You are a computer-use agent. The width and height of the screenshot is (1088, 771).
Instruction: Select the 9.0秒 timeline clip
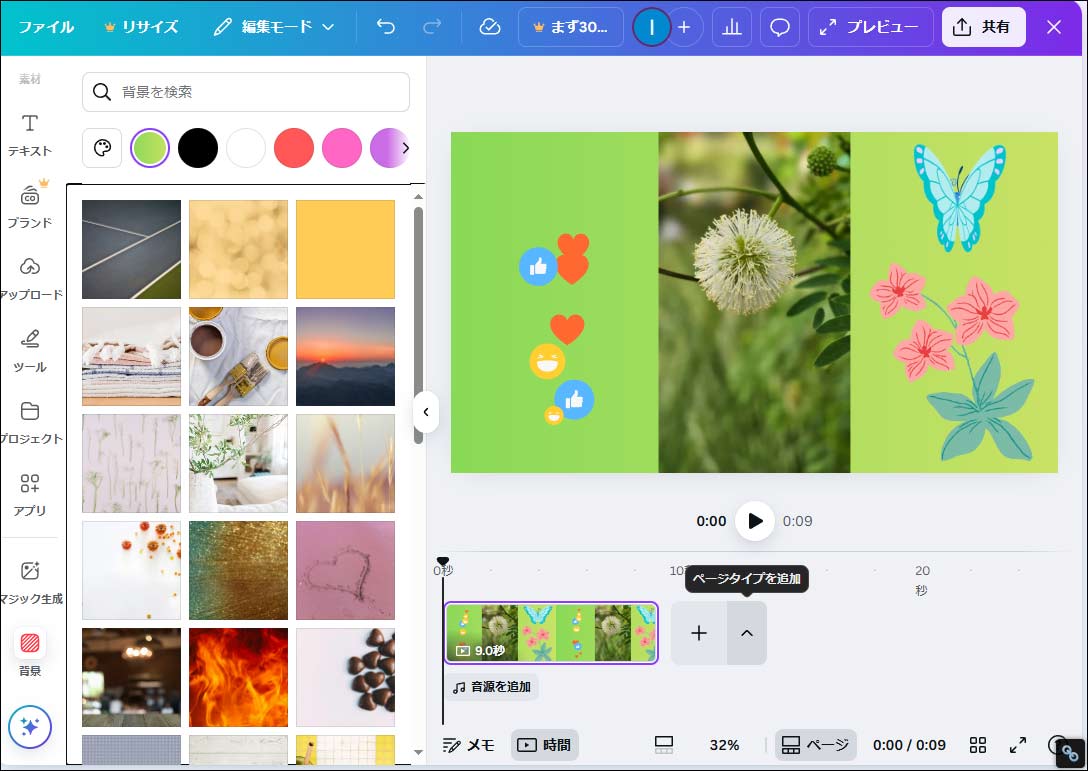pos(551,632)
